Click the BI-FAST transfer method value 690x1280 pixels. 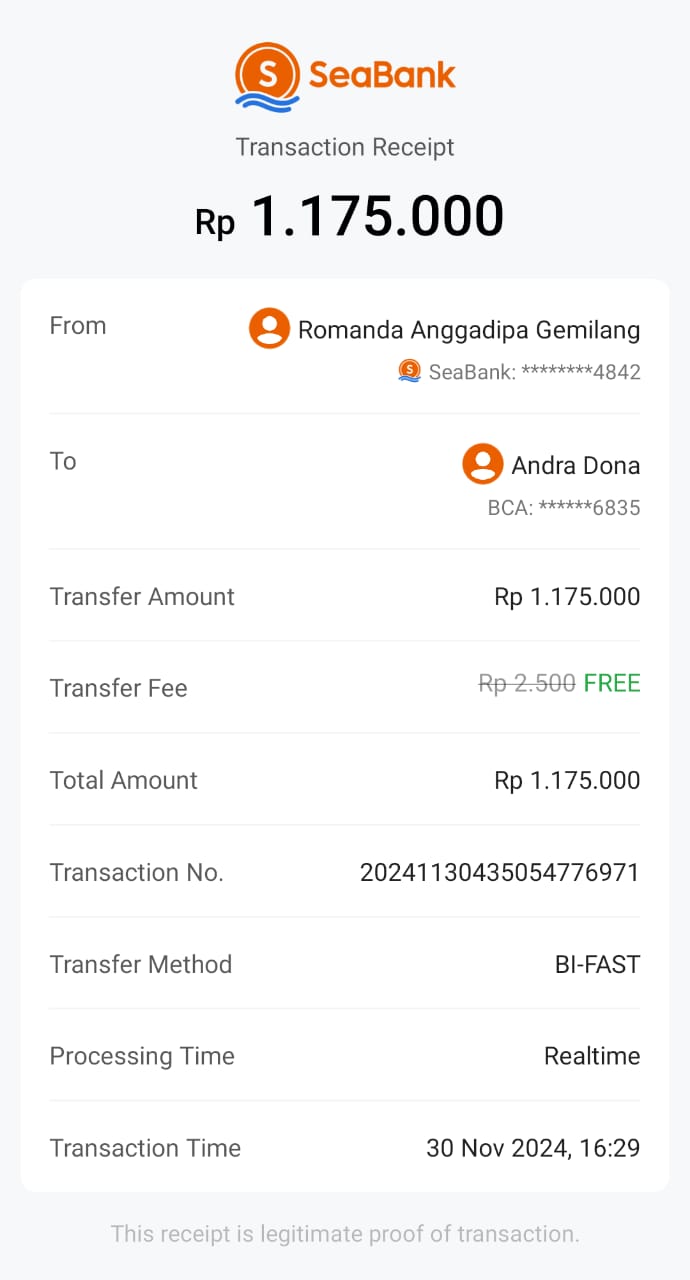(x=597, y=965)
